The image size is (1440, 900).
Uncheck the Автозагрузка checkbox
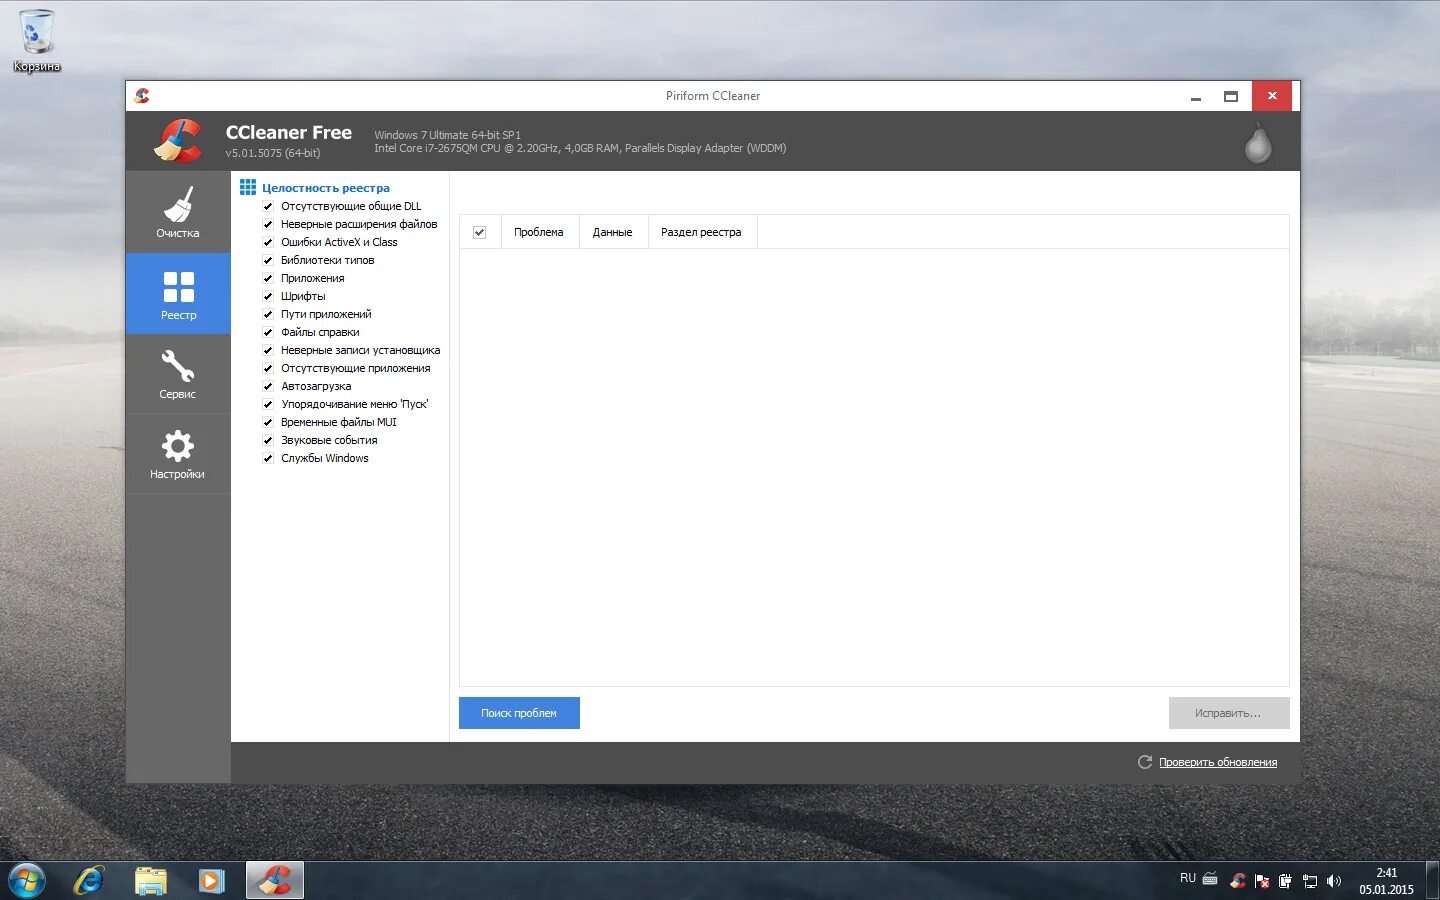[x=268, y=386]
